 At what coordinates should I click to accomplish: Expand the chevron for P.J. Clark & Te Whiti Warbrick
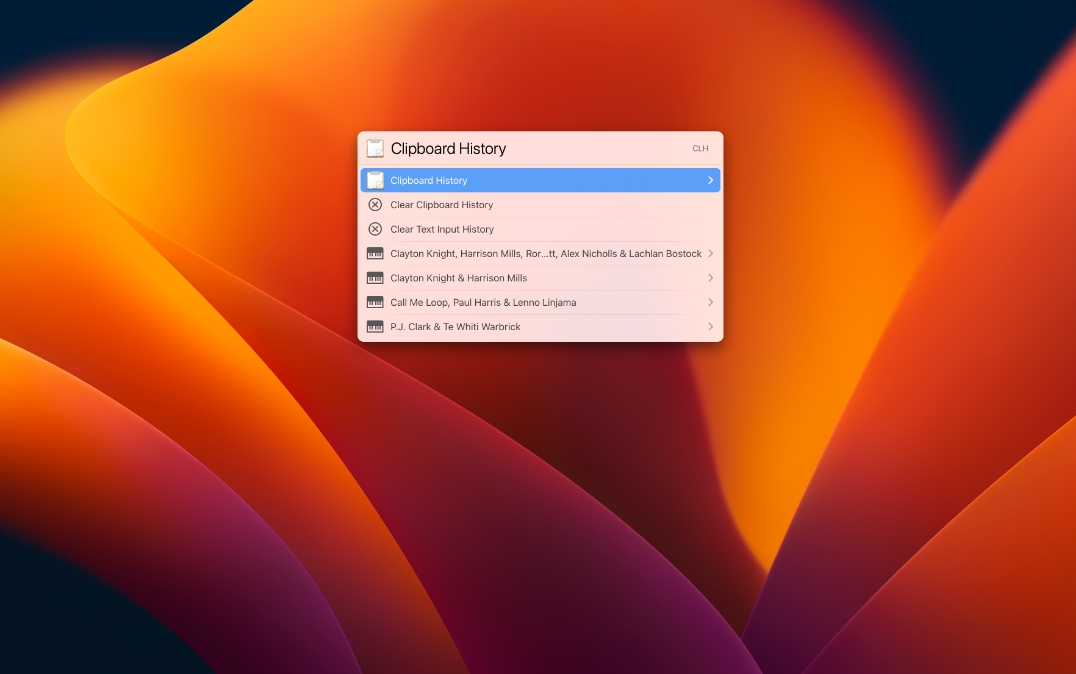point(710,327)
